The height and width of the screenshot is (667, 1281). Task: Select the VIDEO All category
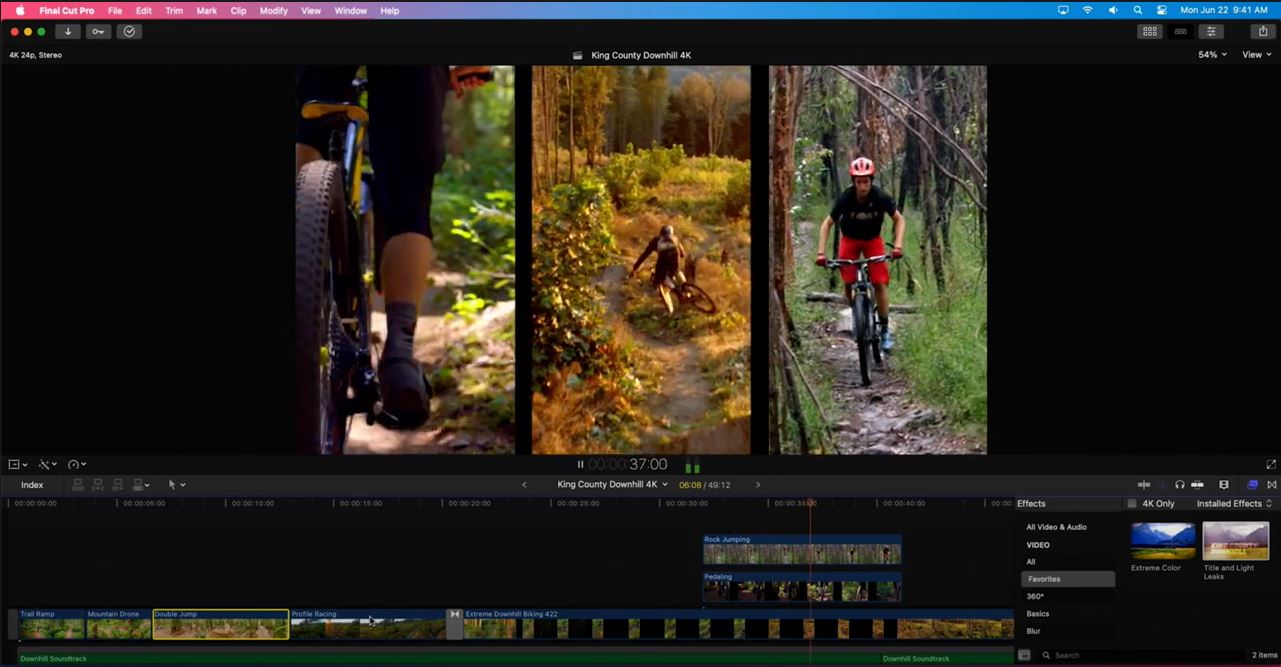[x=1031, y=562]
